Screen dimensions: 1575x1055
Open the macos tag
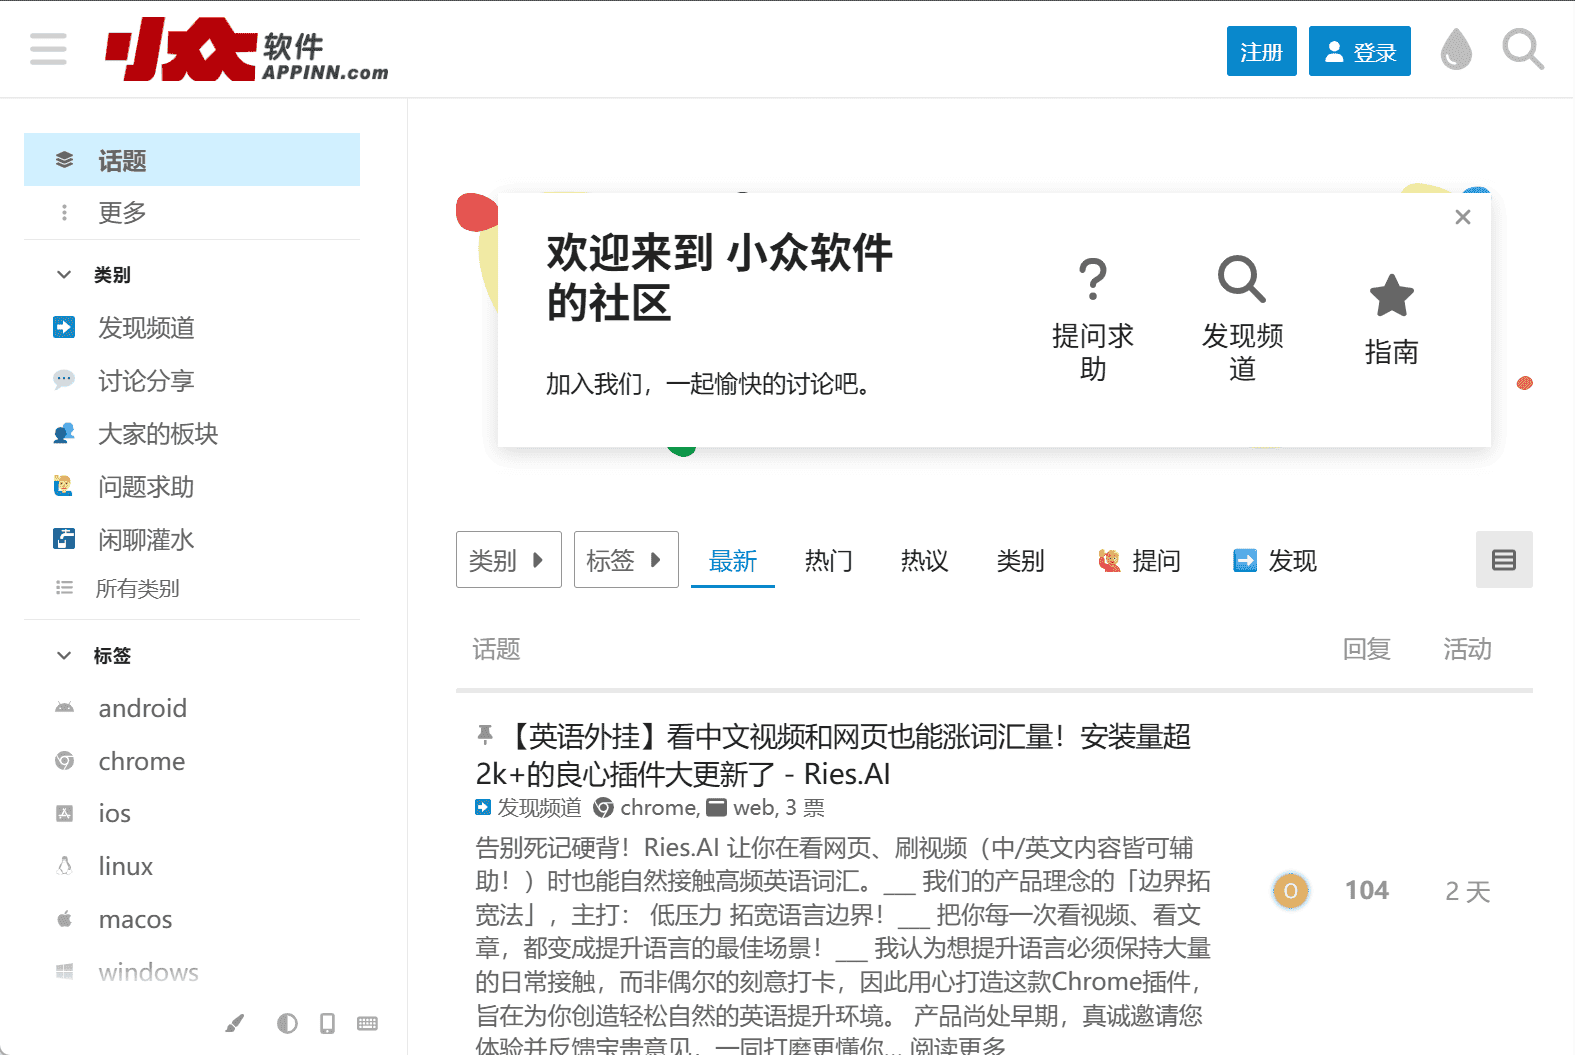click(x=192, y=919)
